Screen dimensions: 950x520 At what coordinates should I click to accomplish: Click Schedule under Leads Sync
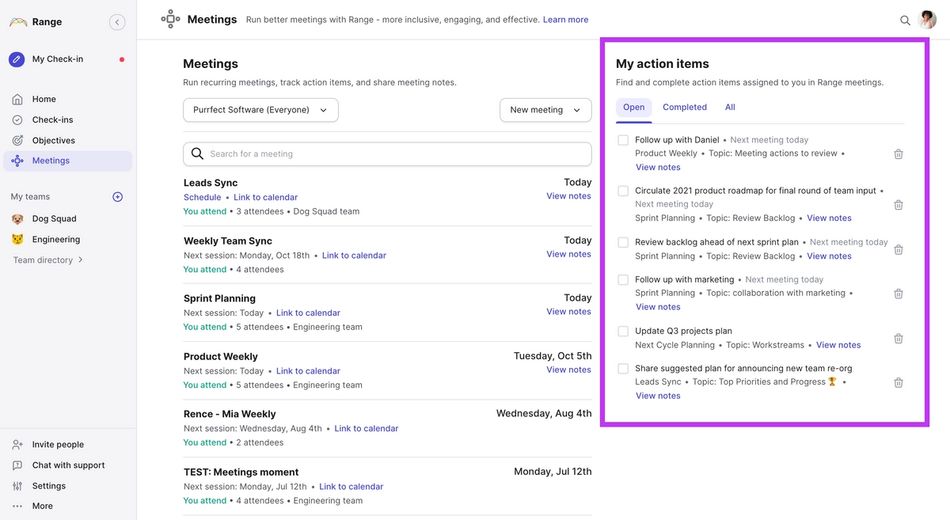click(202, 198)
